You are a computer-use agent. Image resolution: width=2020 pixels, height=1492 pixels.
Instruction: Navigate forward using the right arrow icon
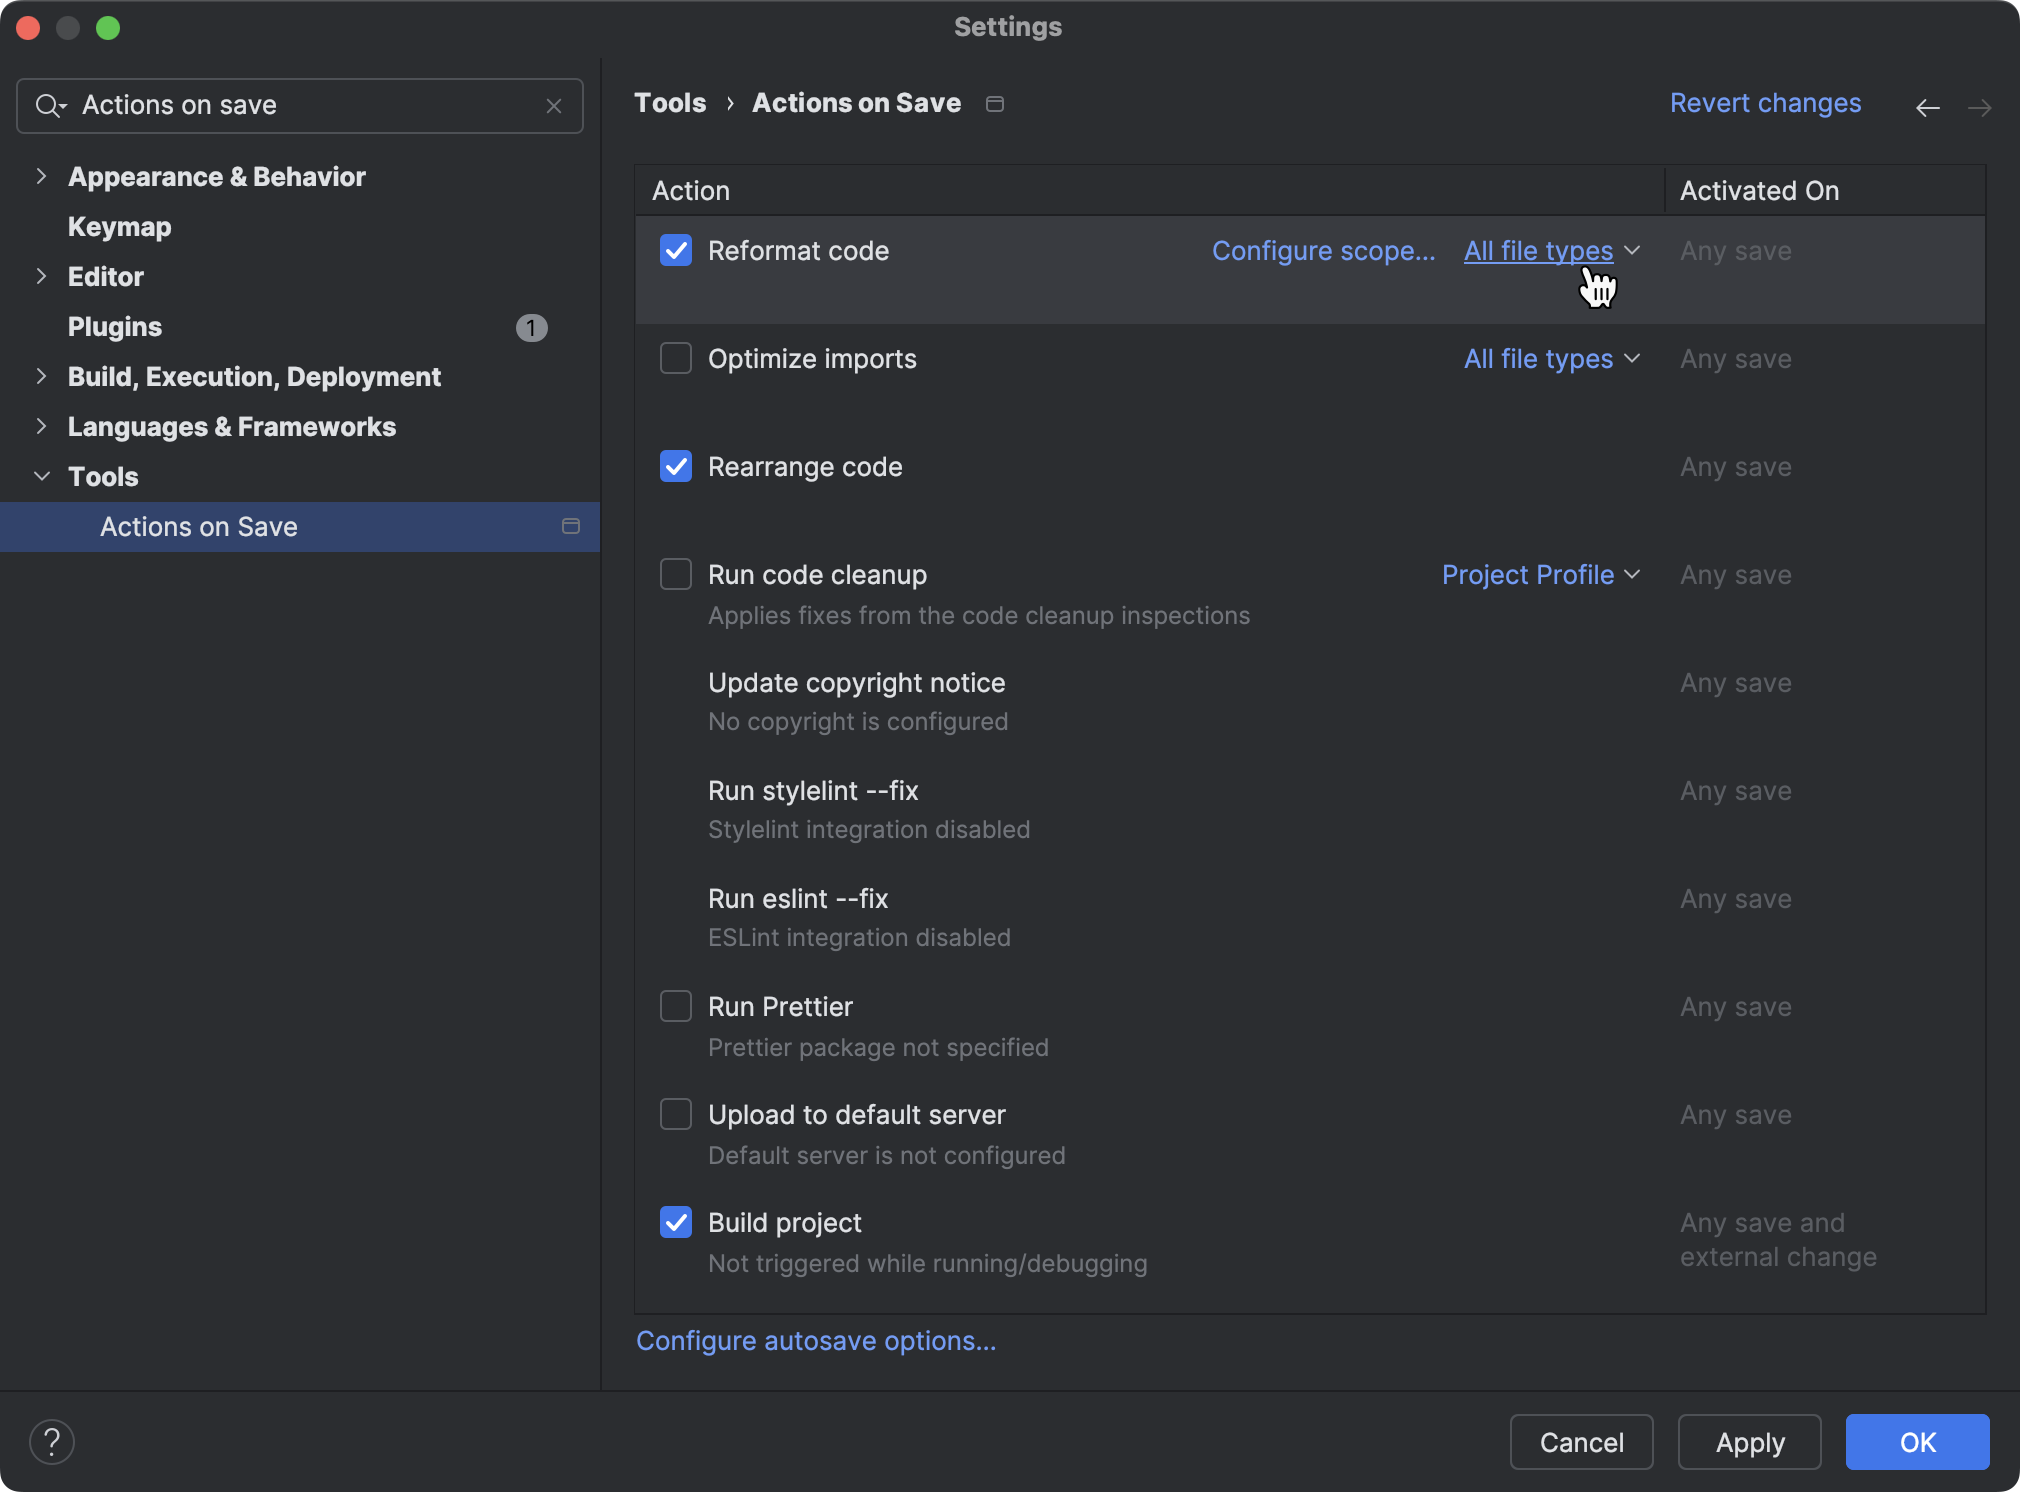1980,107
